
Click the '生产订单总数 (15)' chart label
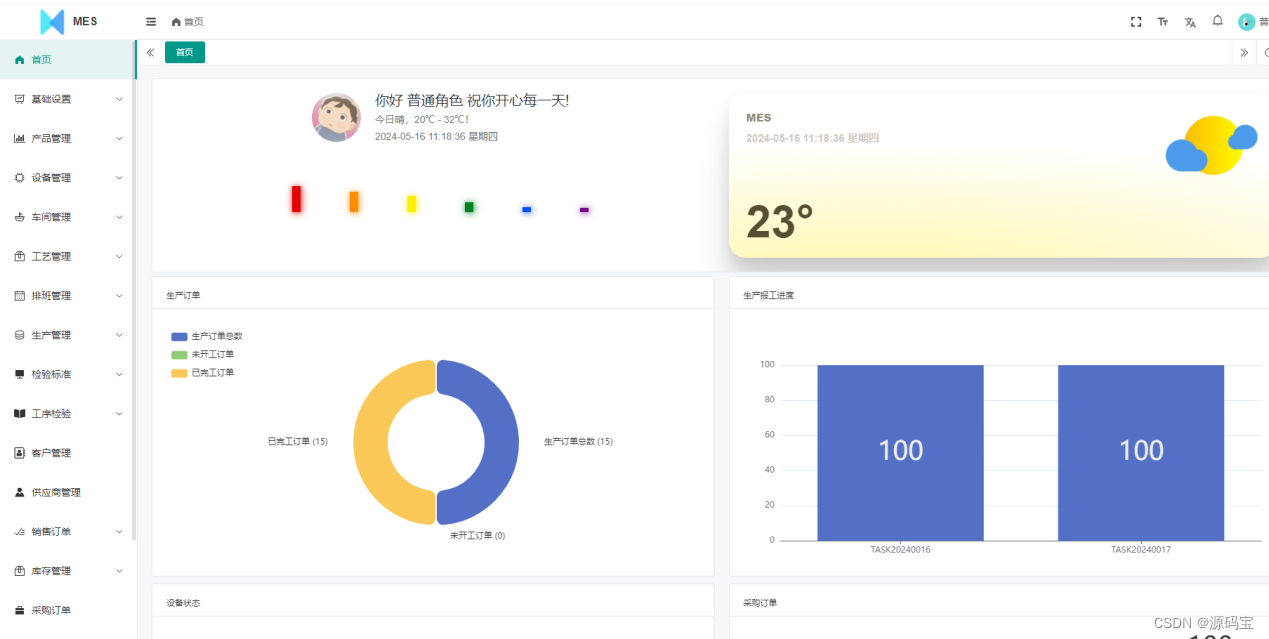pyautogui.click(x=578, y=441)
